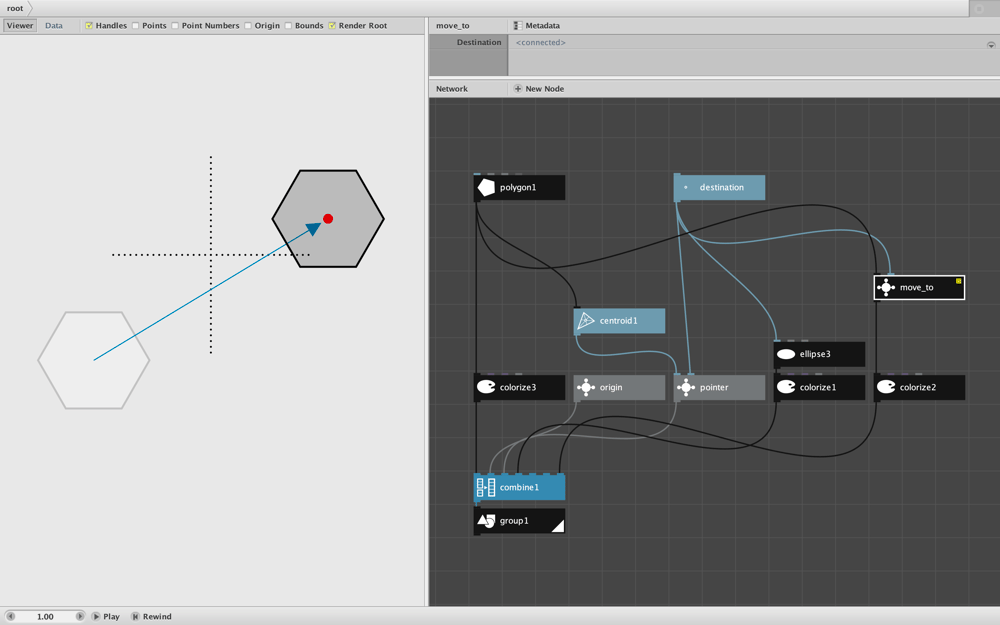The height and width of the screenshot is (625, 1000).
Task: Click the pointer node icon
Action: tap(686, 387)
